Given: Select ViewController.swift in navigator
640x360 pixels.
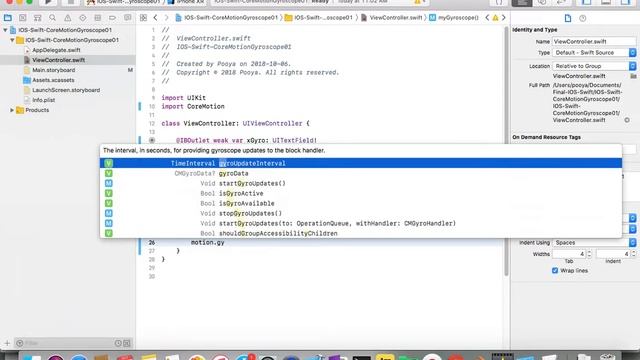Looking at the screenshot, I should (58, 60).
